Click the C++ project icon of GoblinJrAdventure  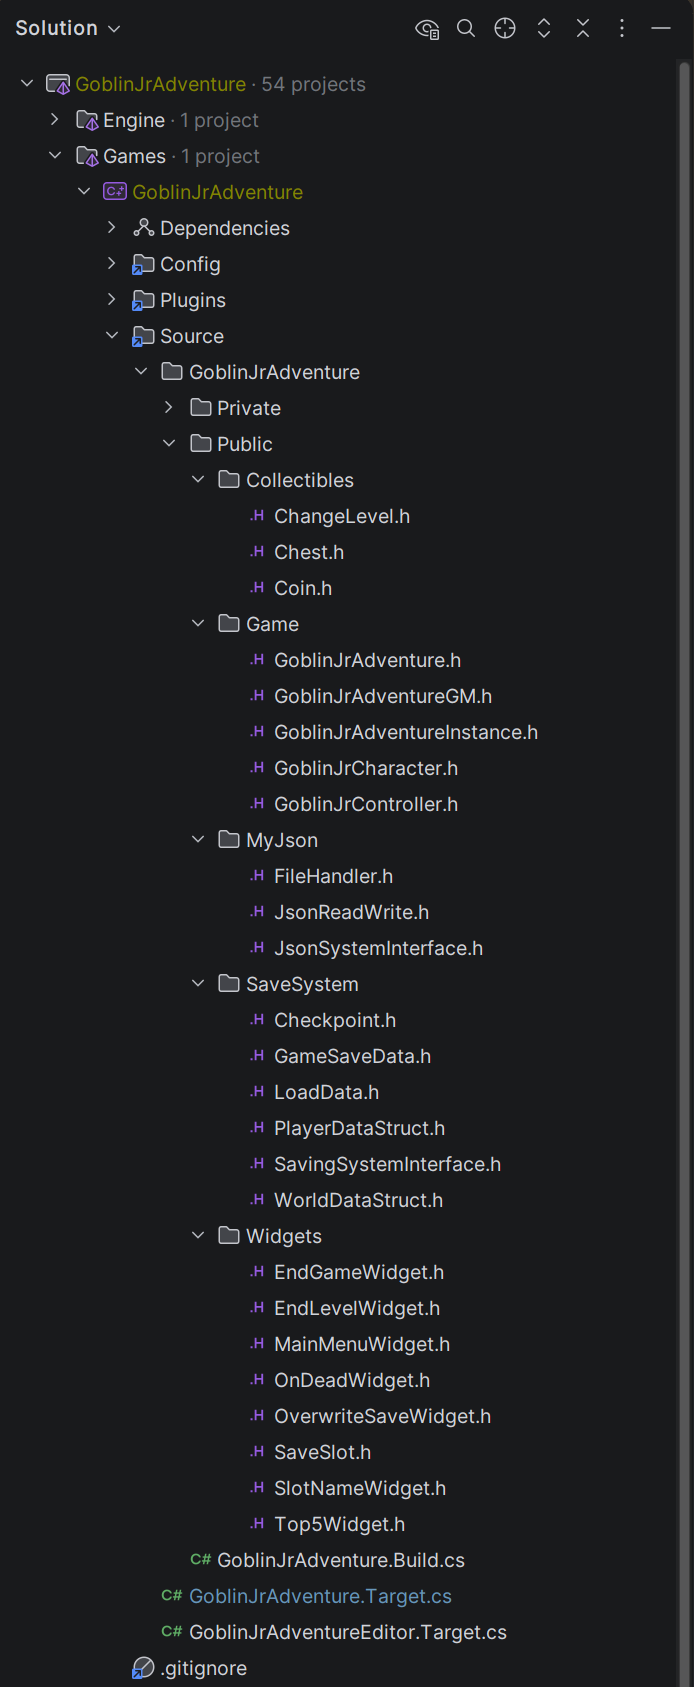tap(115, 191)
